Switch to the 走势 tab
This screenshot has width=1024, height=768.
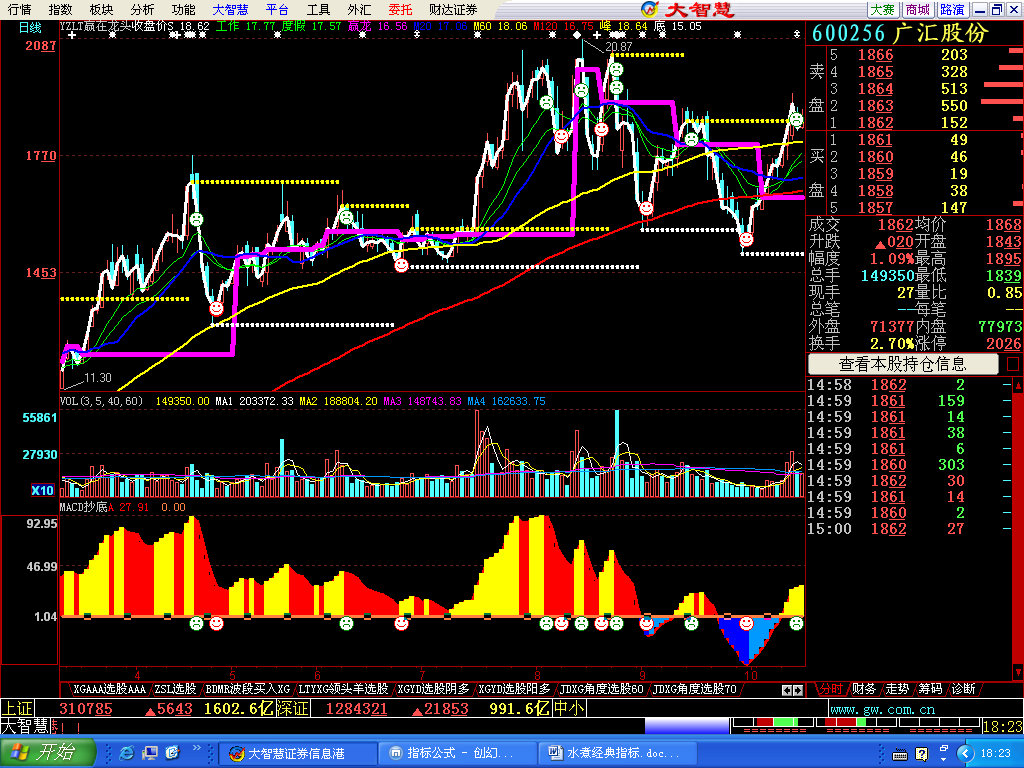[897, 689]
